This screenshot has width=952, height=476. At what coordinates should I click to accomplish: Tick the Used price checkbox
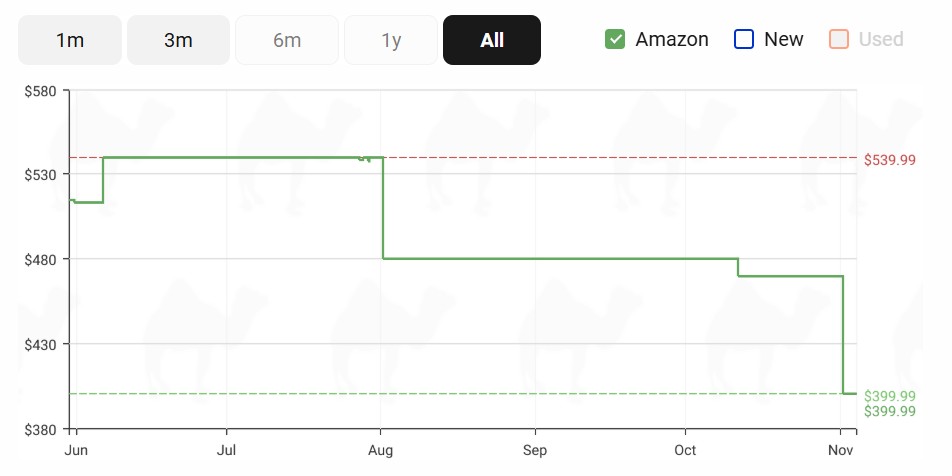[x=839, y=40]
